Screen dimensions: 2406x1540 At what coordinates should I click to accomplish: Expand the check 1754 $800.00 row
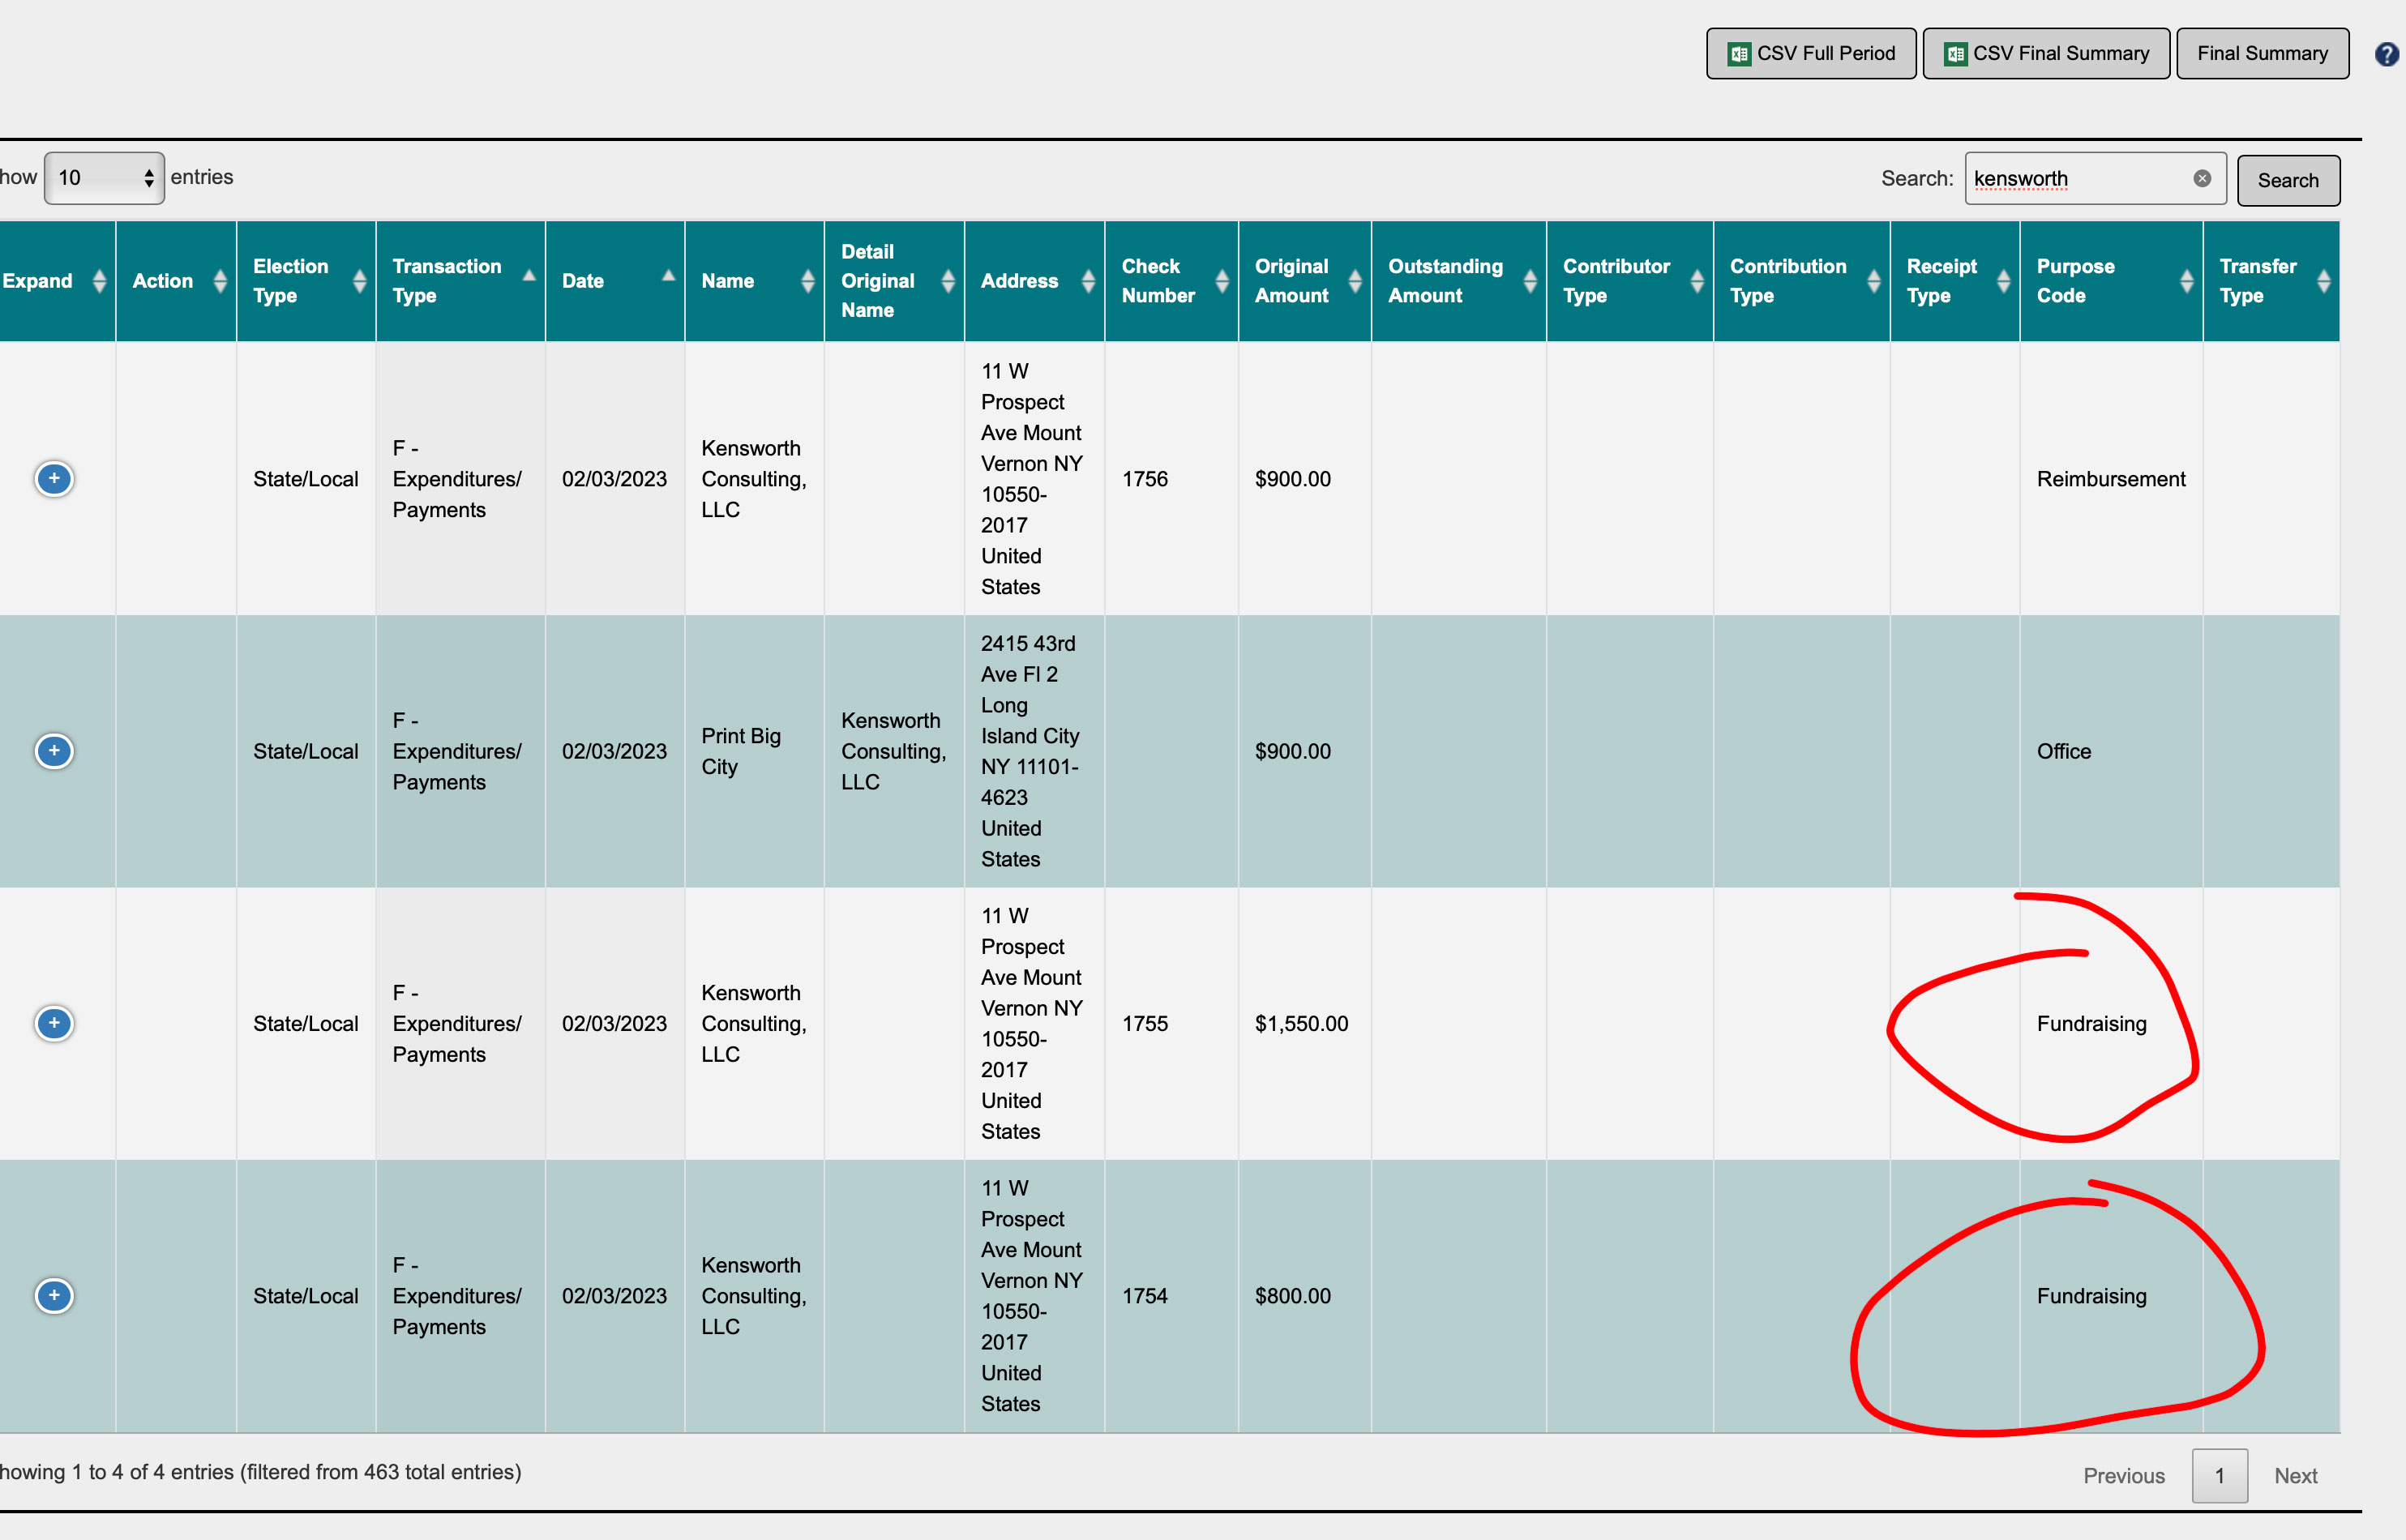[54, 1296]
